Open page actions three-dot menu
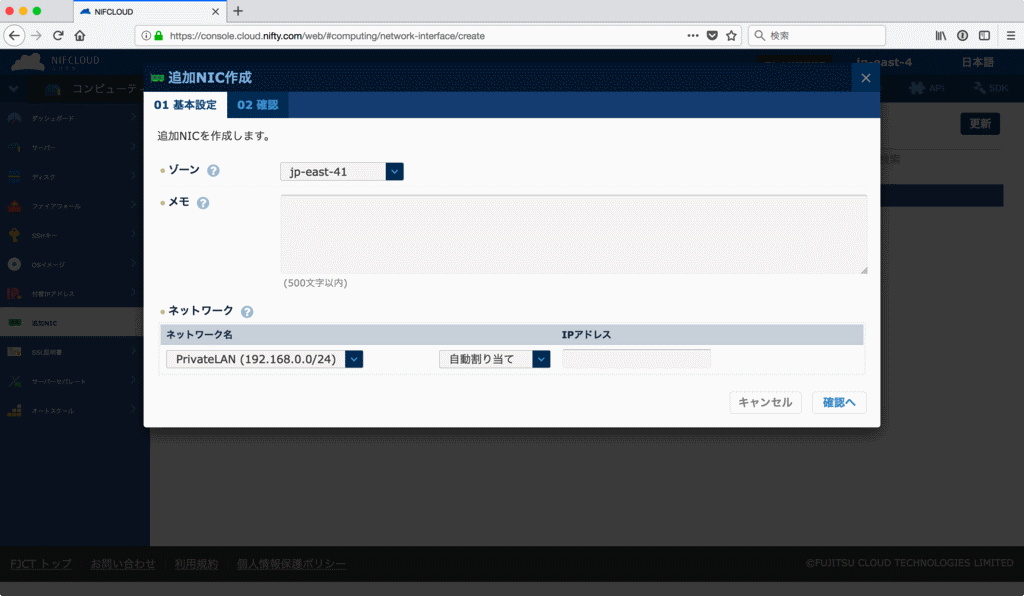The height and width of the screenshot is (596, 1024). click(x=693, y=36)
